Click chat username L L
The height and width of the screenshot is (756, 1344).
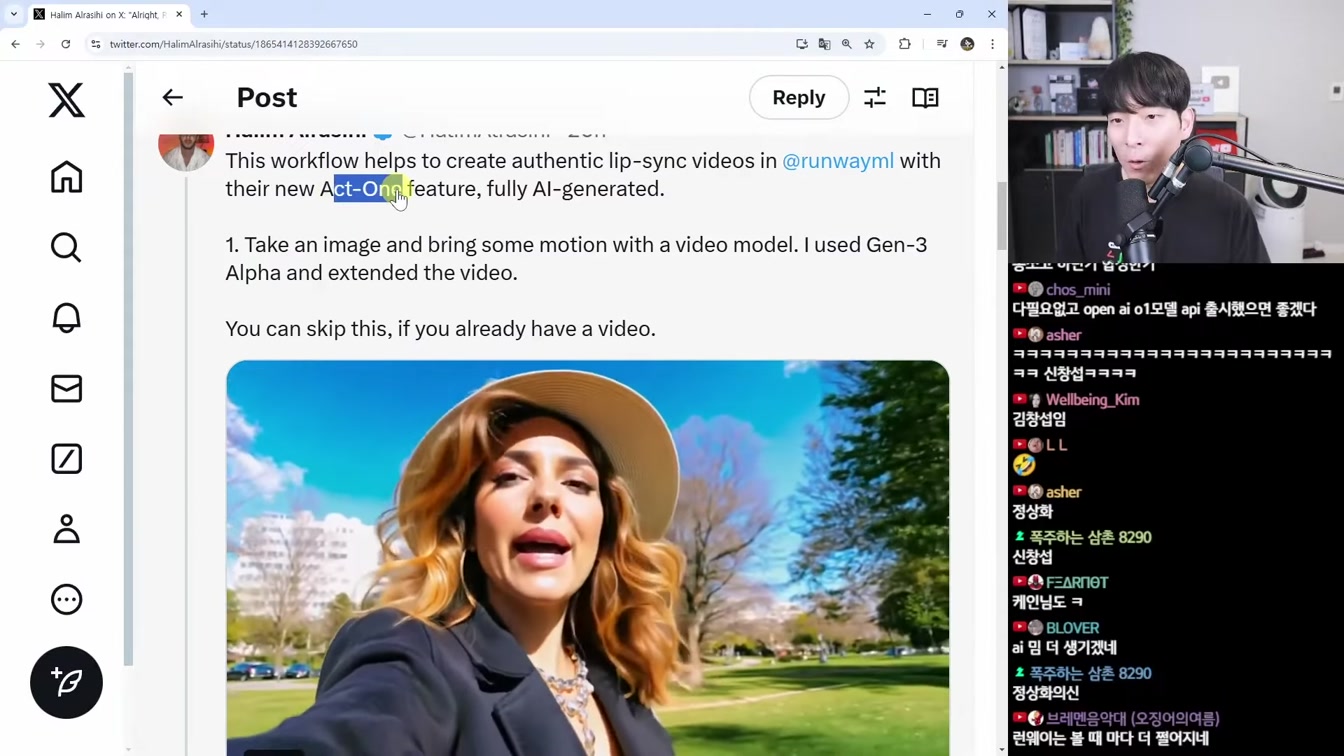coord(1056,445)
